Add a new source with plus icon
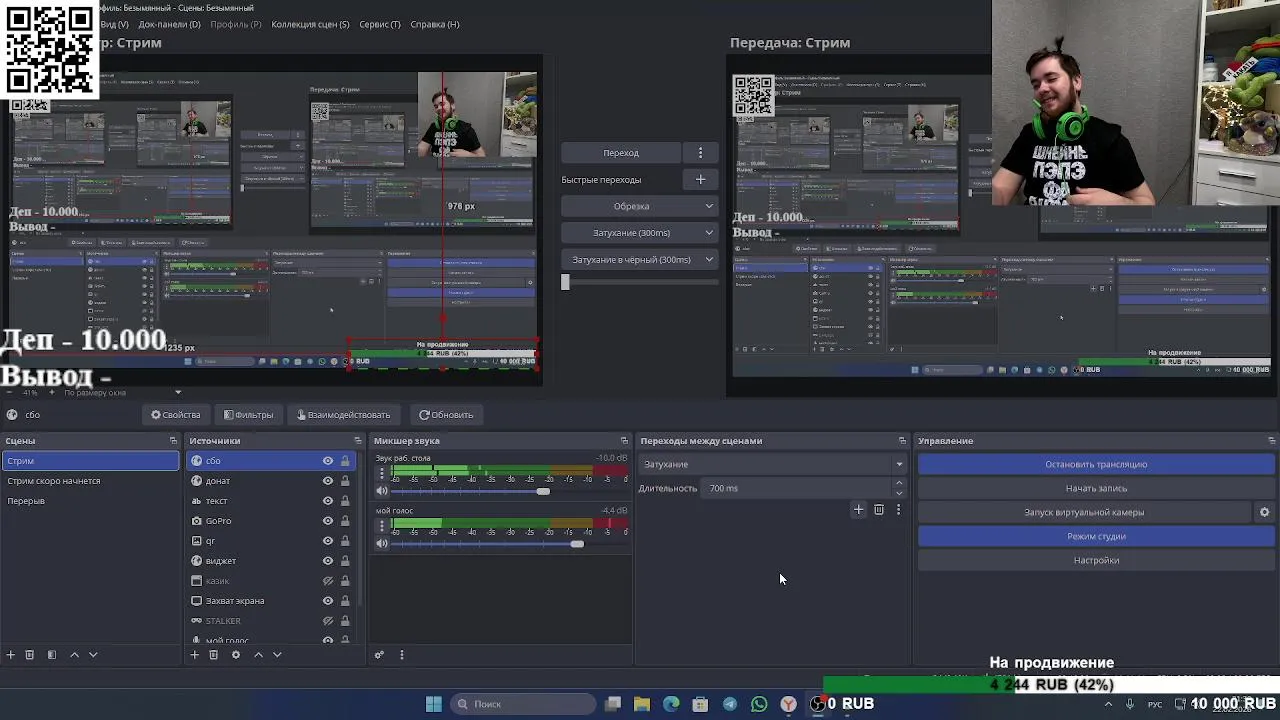Screen dimensions: 1280x720 pyautogui.click(x=195, y=655)
